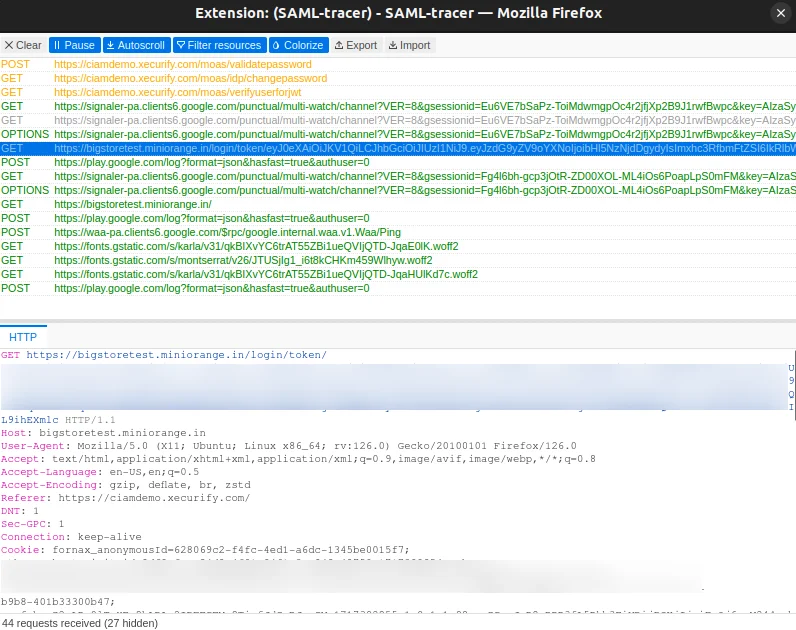Select the POST validatepassword request row
Viewport: 796px width, 630px height.
coord(398,64)
